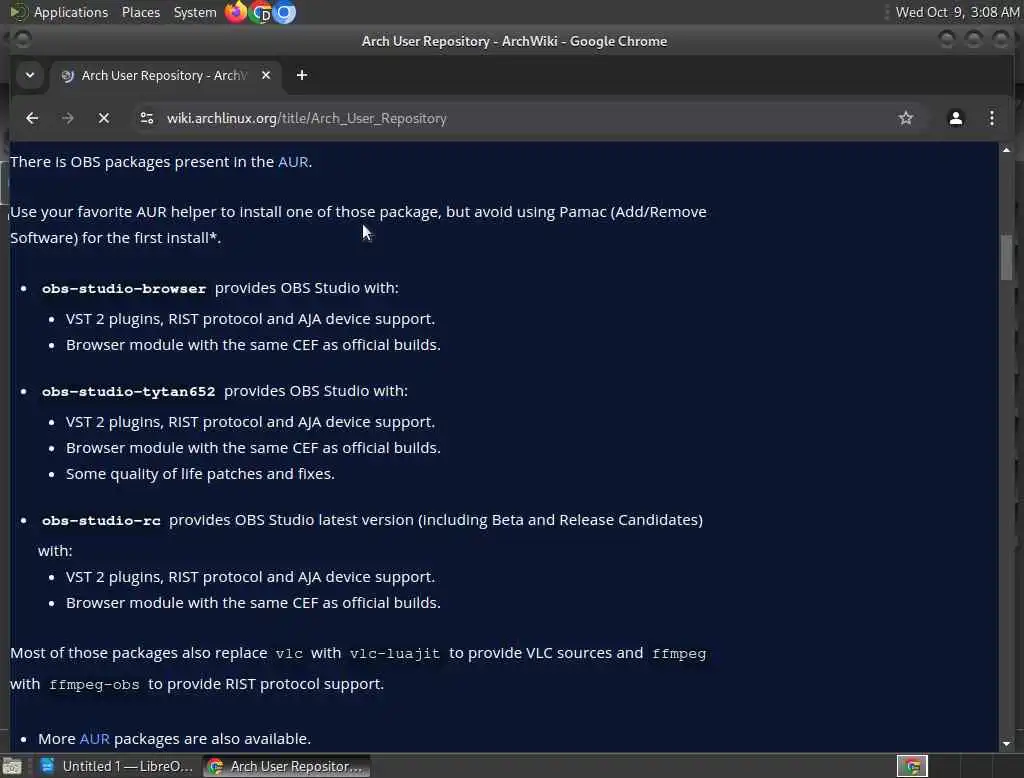Click the page scrollbar up arrow
The width and height of the screenshot is (1024, 778).
click(1006, 150)
